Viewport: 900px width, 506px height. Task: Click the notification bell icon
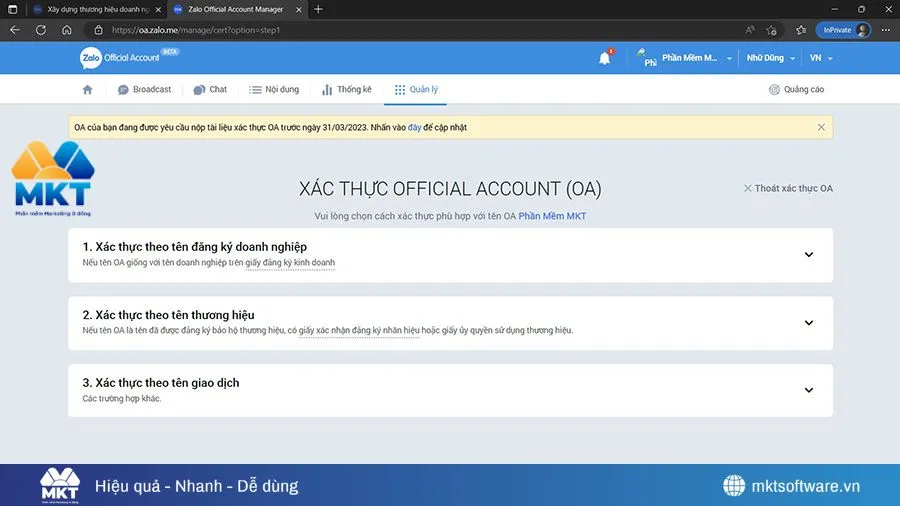[604, 58]
